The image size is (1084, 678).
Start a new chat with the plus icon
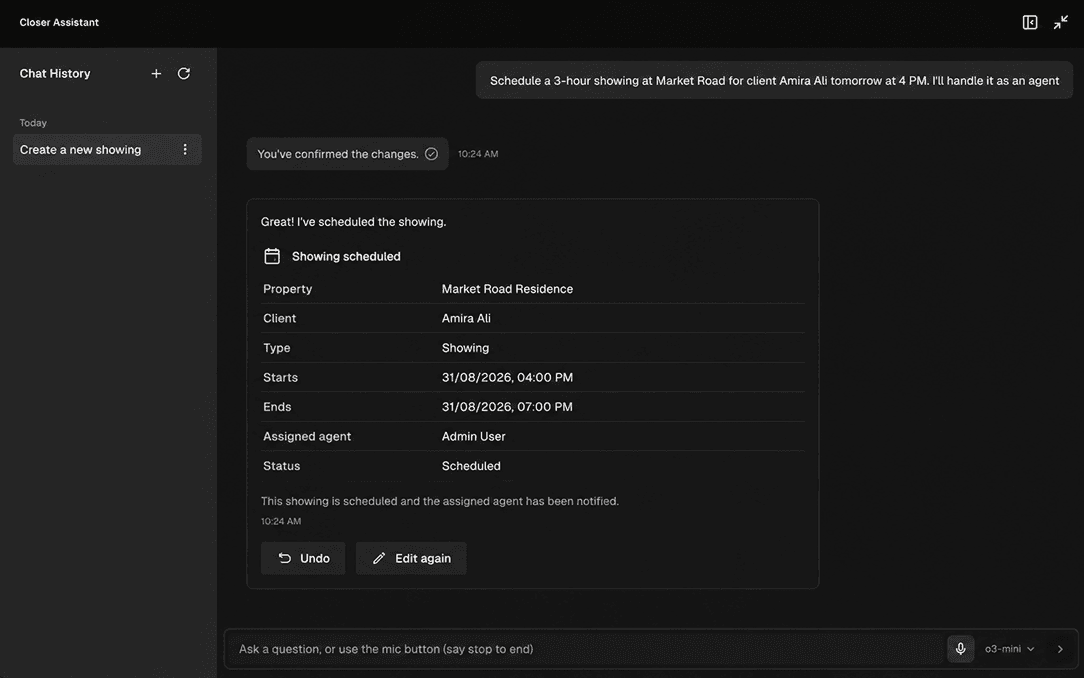click(156, 73)
